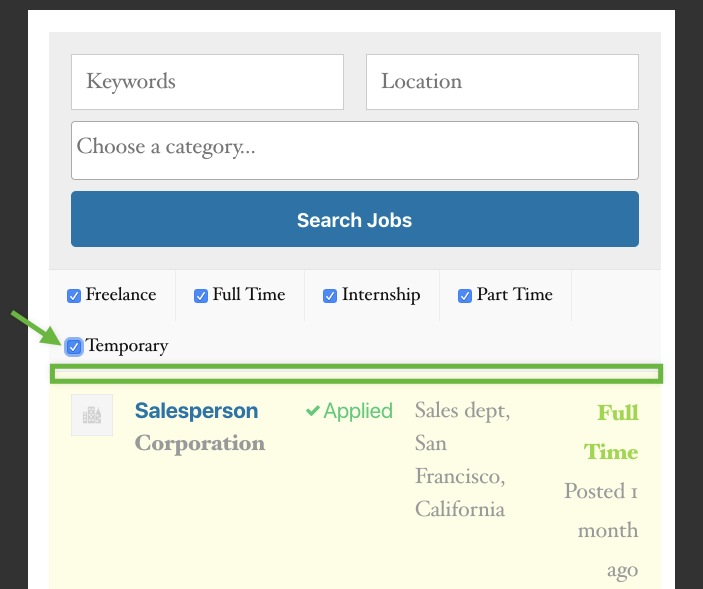Click the Internship filter label
Image resolution: width=703 pixels, height=589 pixels.
[x=381, y=295]
